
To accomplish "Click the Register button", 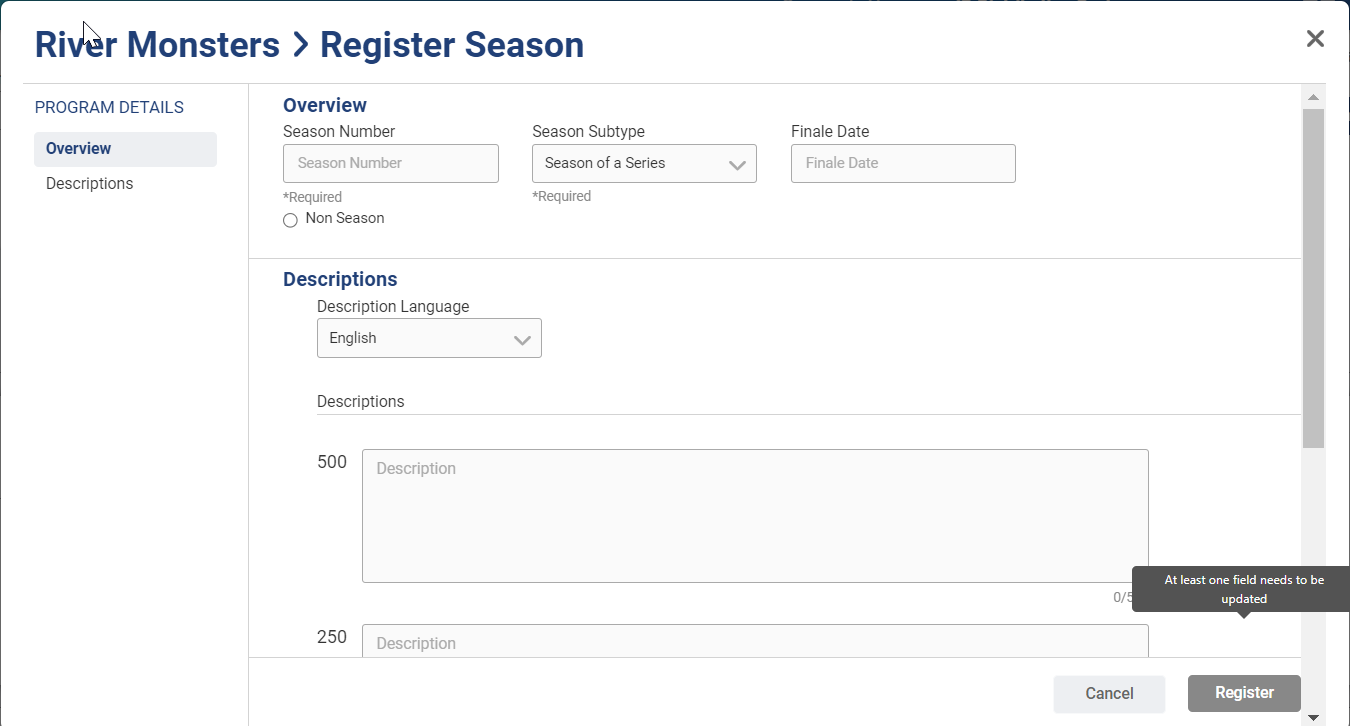I will [x=1244, y=693].
